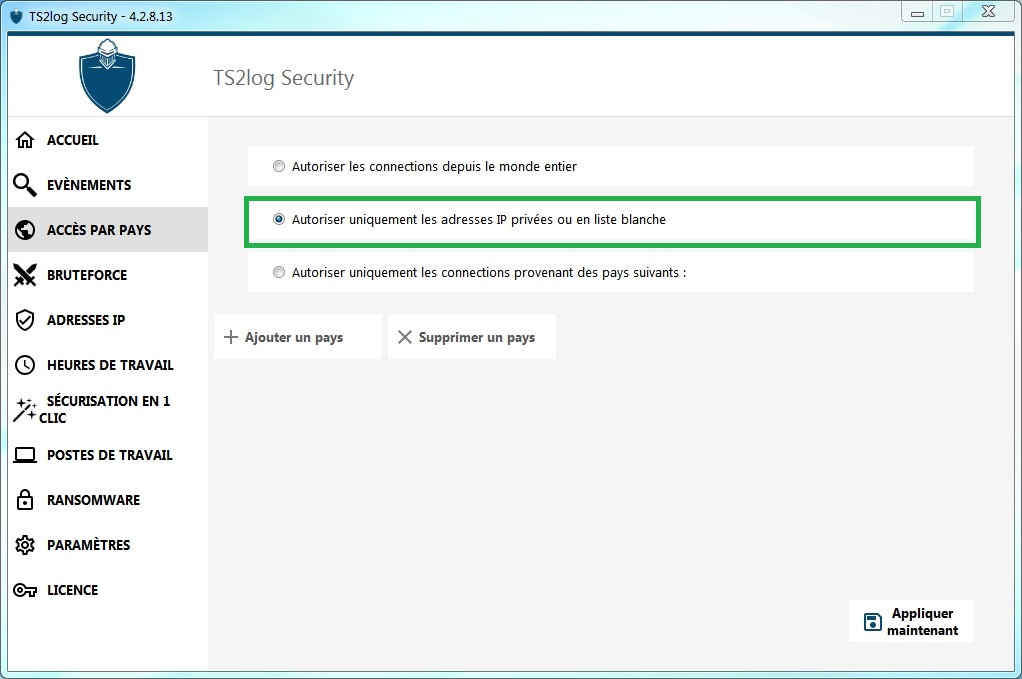Open the LICENCE section
Viewport: 1022px width, 679px height.
point(108,590)
